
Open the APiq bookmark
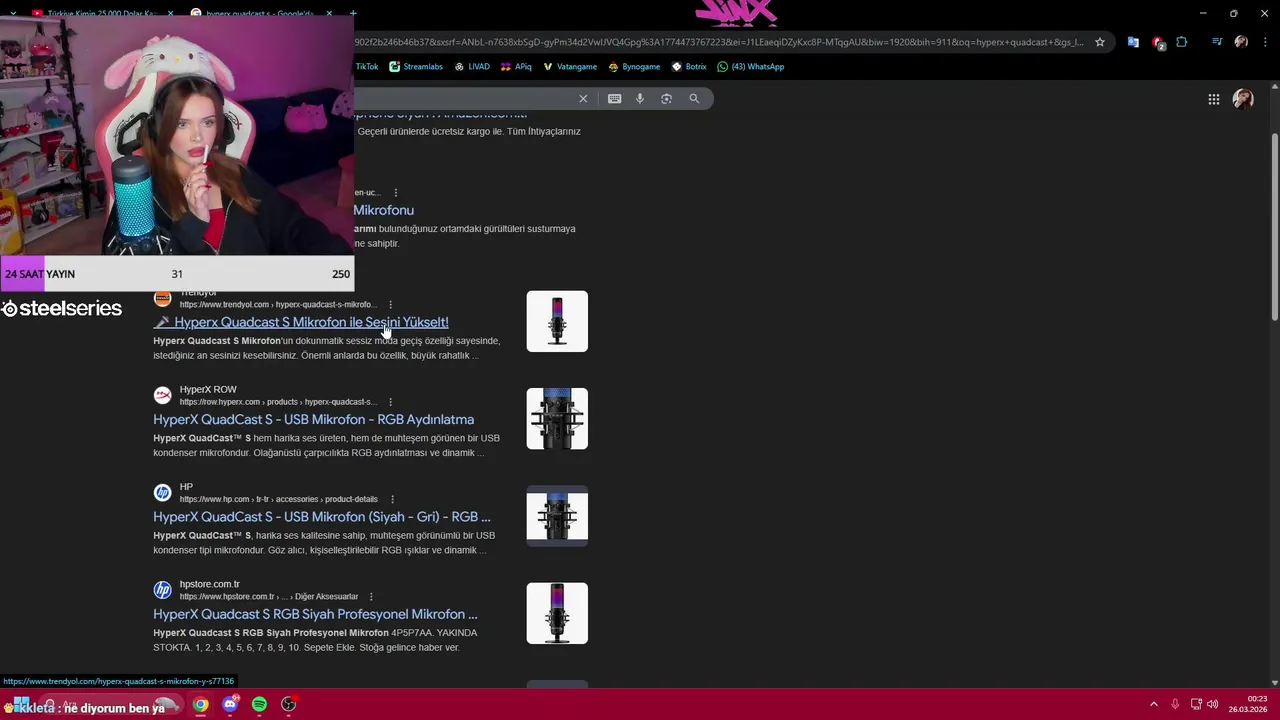516,67
